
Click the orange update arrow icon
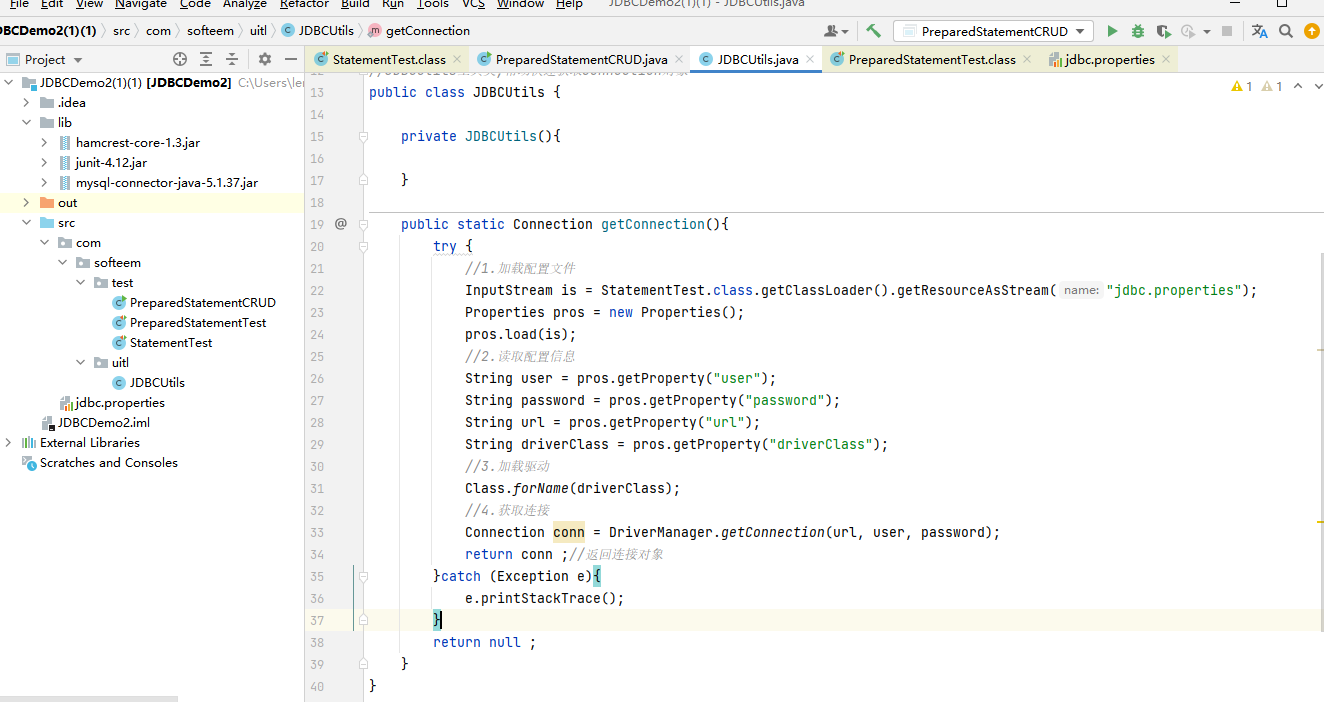1312,31
